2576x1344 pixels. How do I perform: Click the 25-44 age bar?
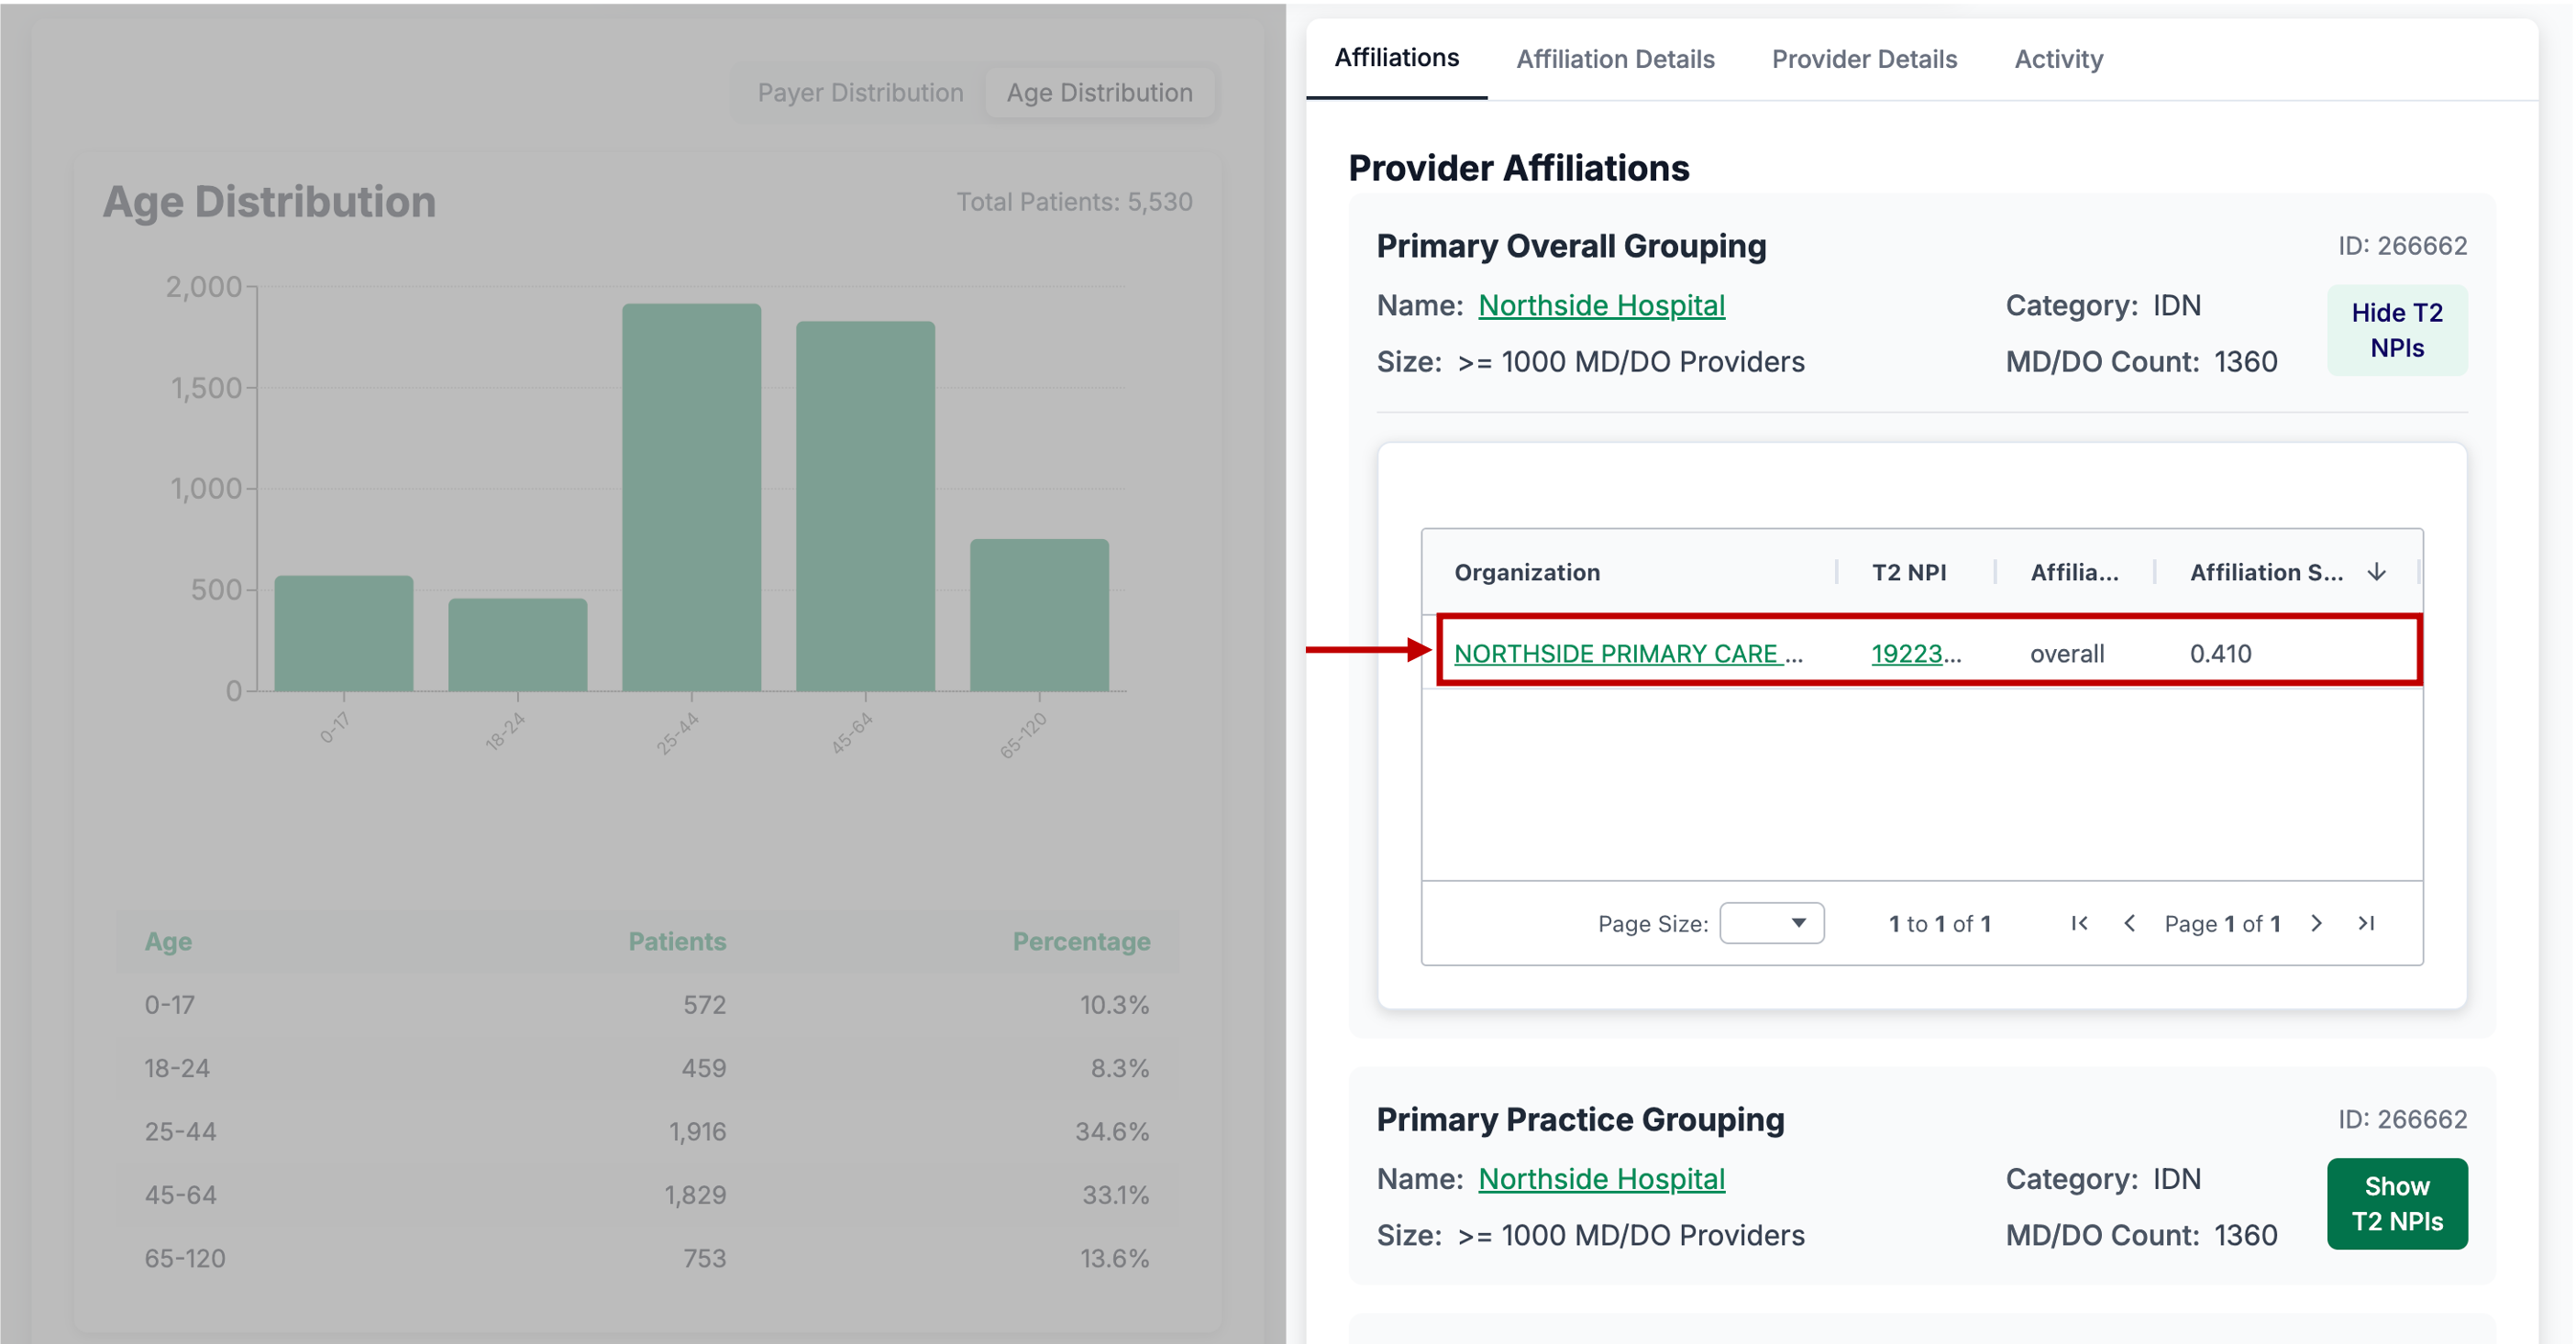click(x=691, y=497)
